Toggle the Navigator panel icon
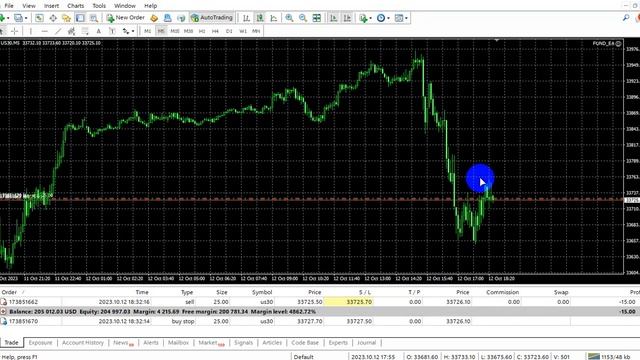640x360 pixels. point(67,18)
